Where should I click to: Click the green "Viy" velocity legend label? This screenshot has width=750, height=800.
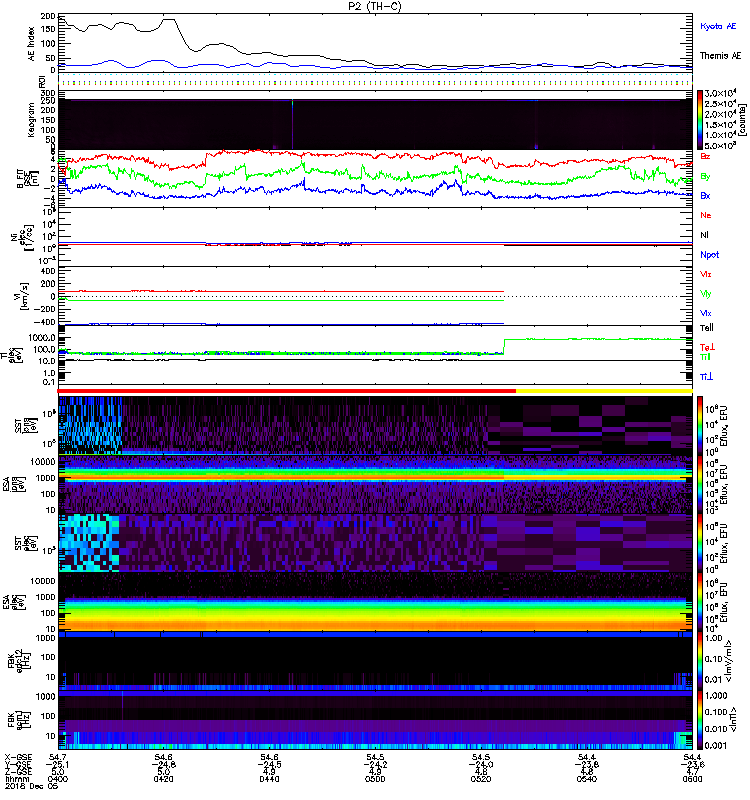point(706,294)
